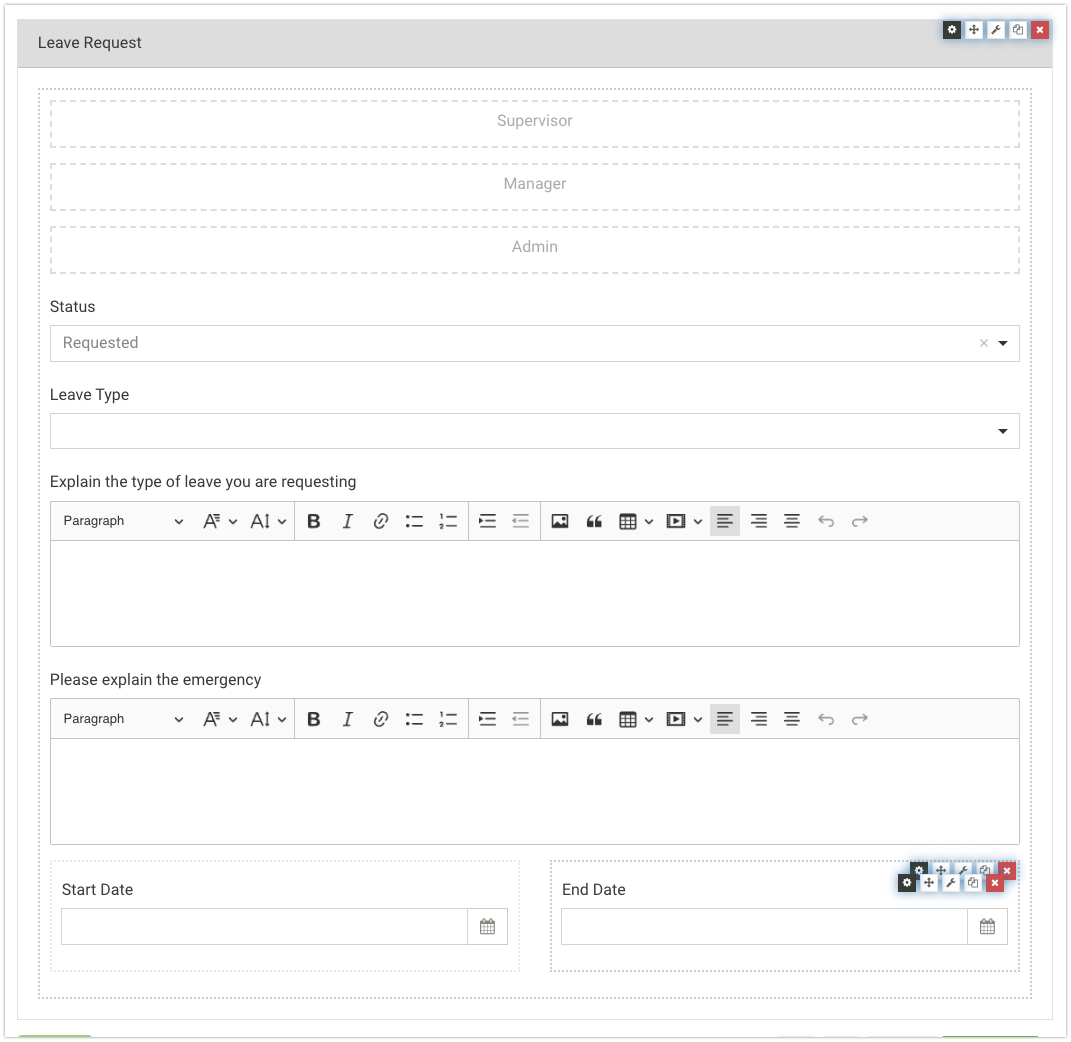This screenshot has width=1071, height=1042.
Task: Clear the Requested status value
Action: (983, 343)
